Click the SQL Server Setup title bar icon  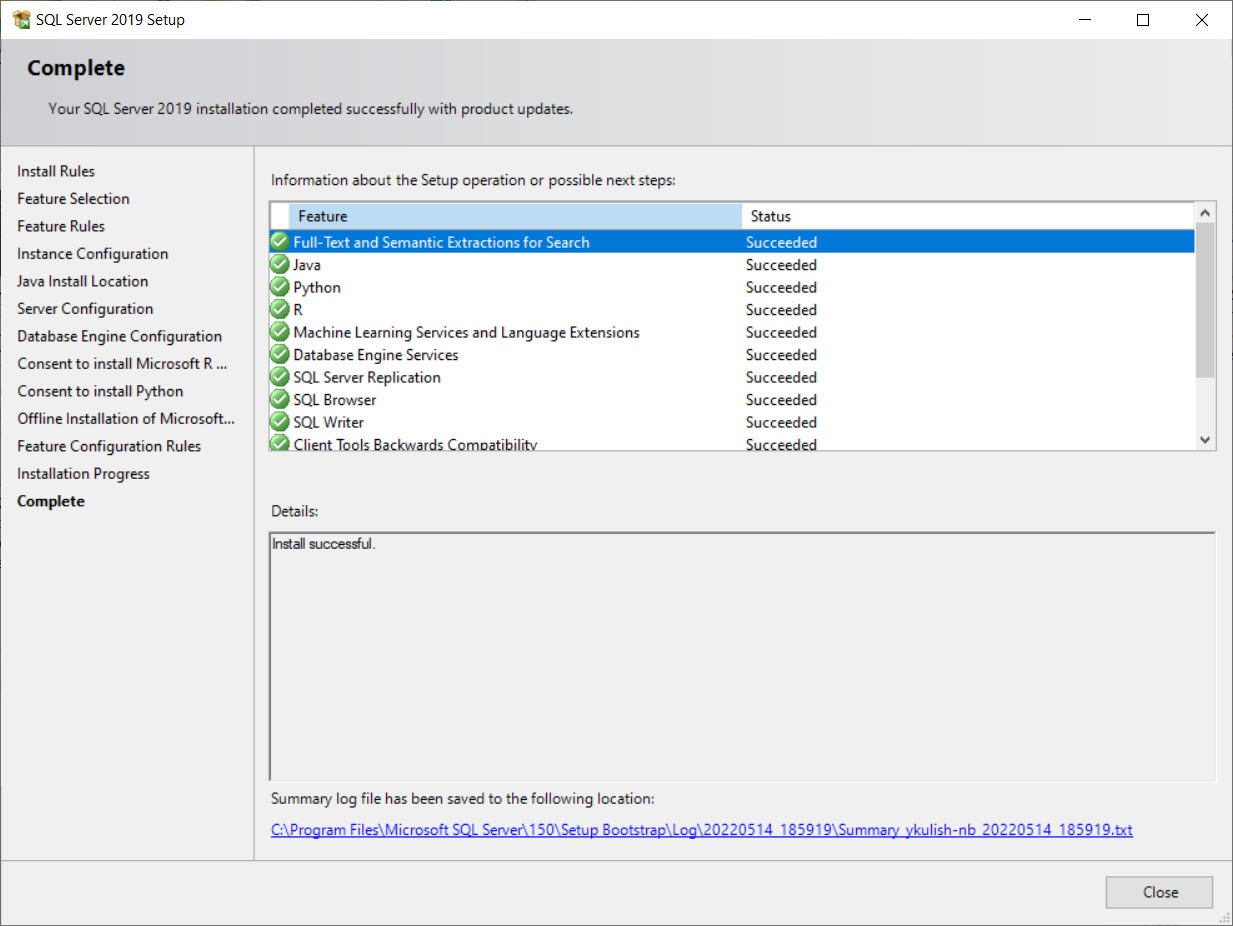point(21,20)
